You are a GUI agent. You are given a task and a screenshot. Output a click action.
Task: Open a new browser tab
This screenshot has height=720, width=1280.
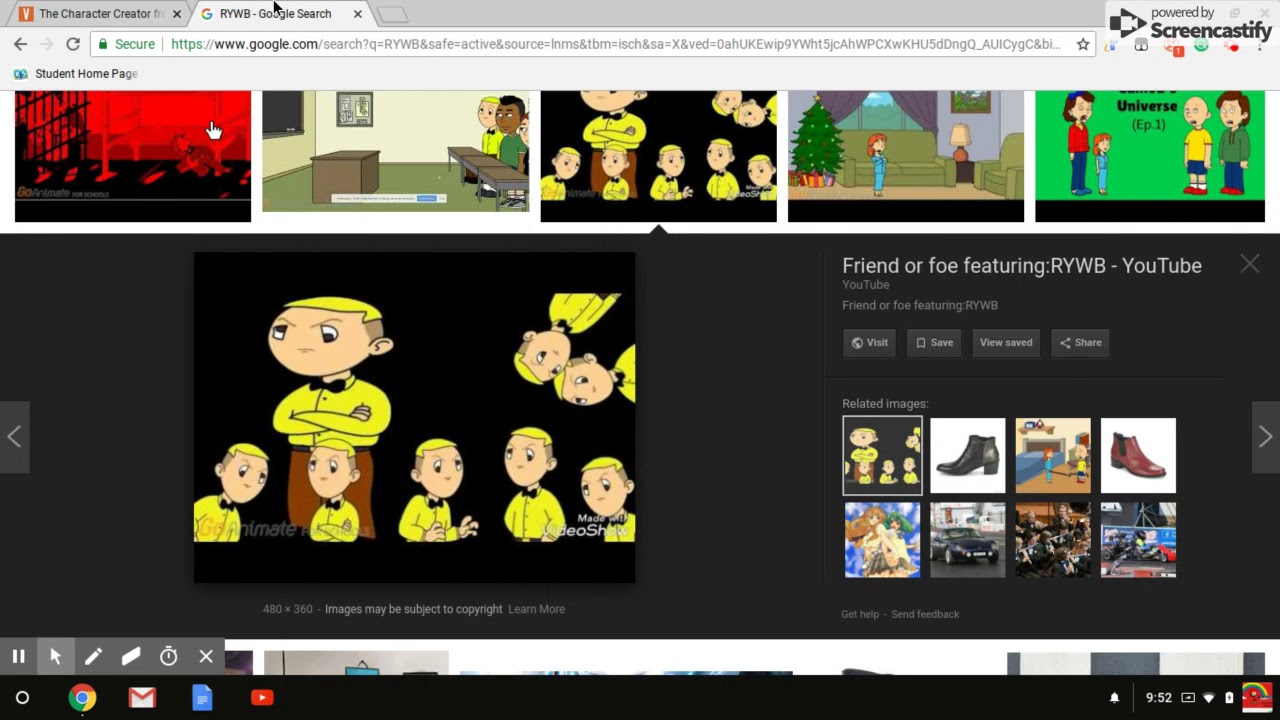pyautogui.click(x=392, y=14)
